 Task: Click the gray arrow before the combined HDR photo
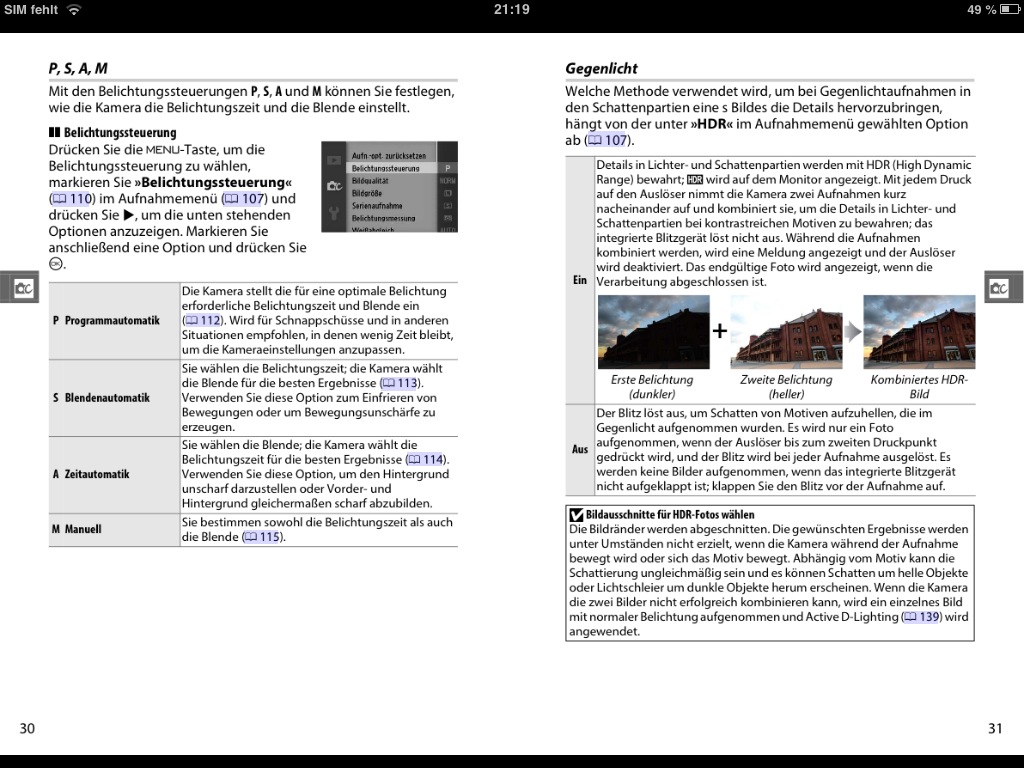pos(852,331)
